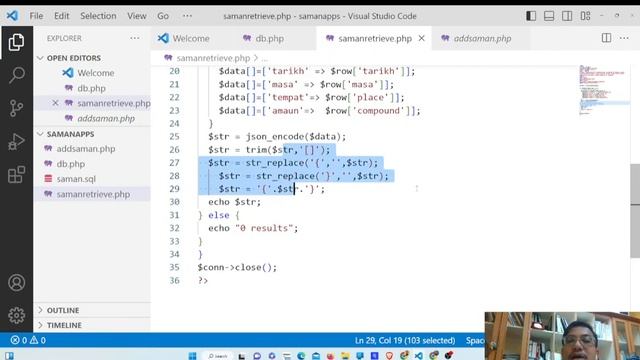Toggle primary side bar layout button
The width and height of the screenshot is (640, 360).
[531, 16]
